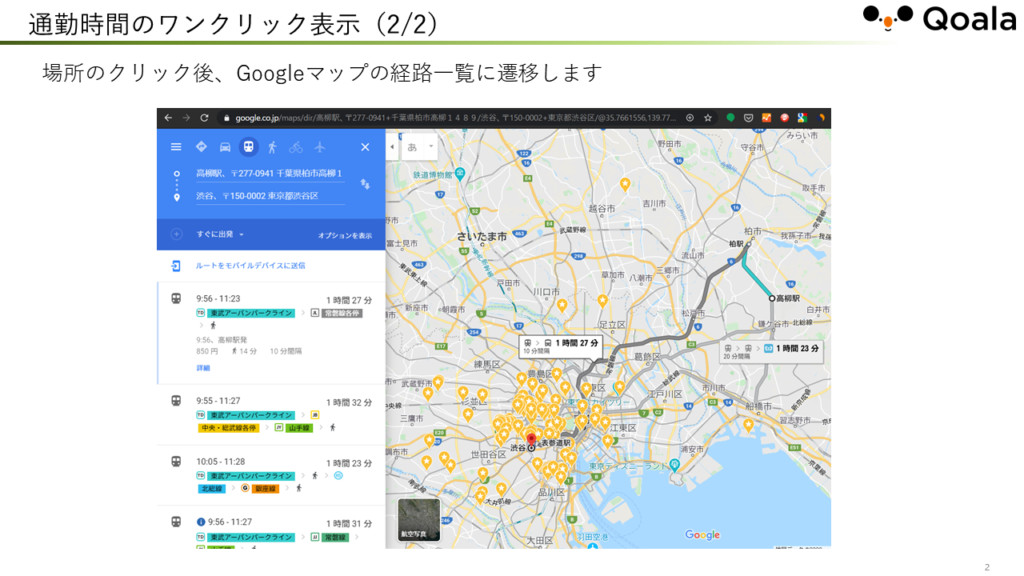The width and height of the screenshot is (1024, 576).
Task: Swap origin and destination with reverse arrows
Action: pyautogui.click(x=365, y=184)
